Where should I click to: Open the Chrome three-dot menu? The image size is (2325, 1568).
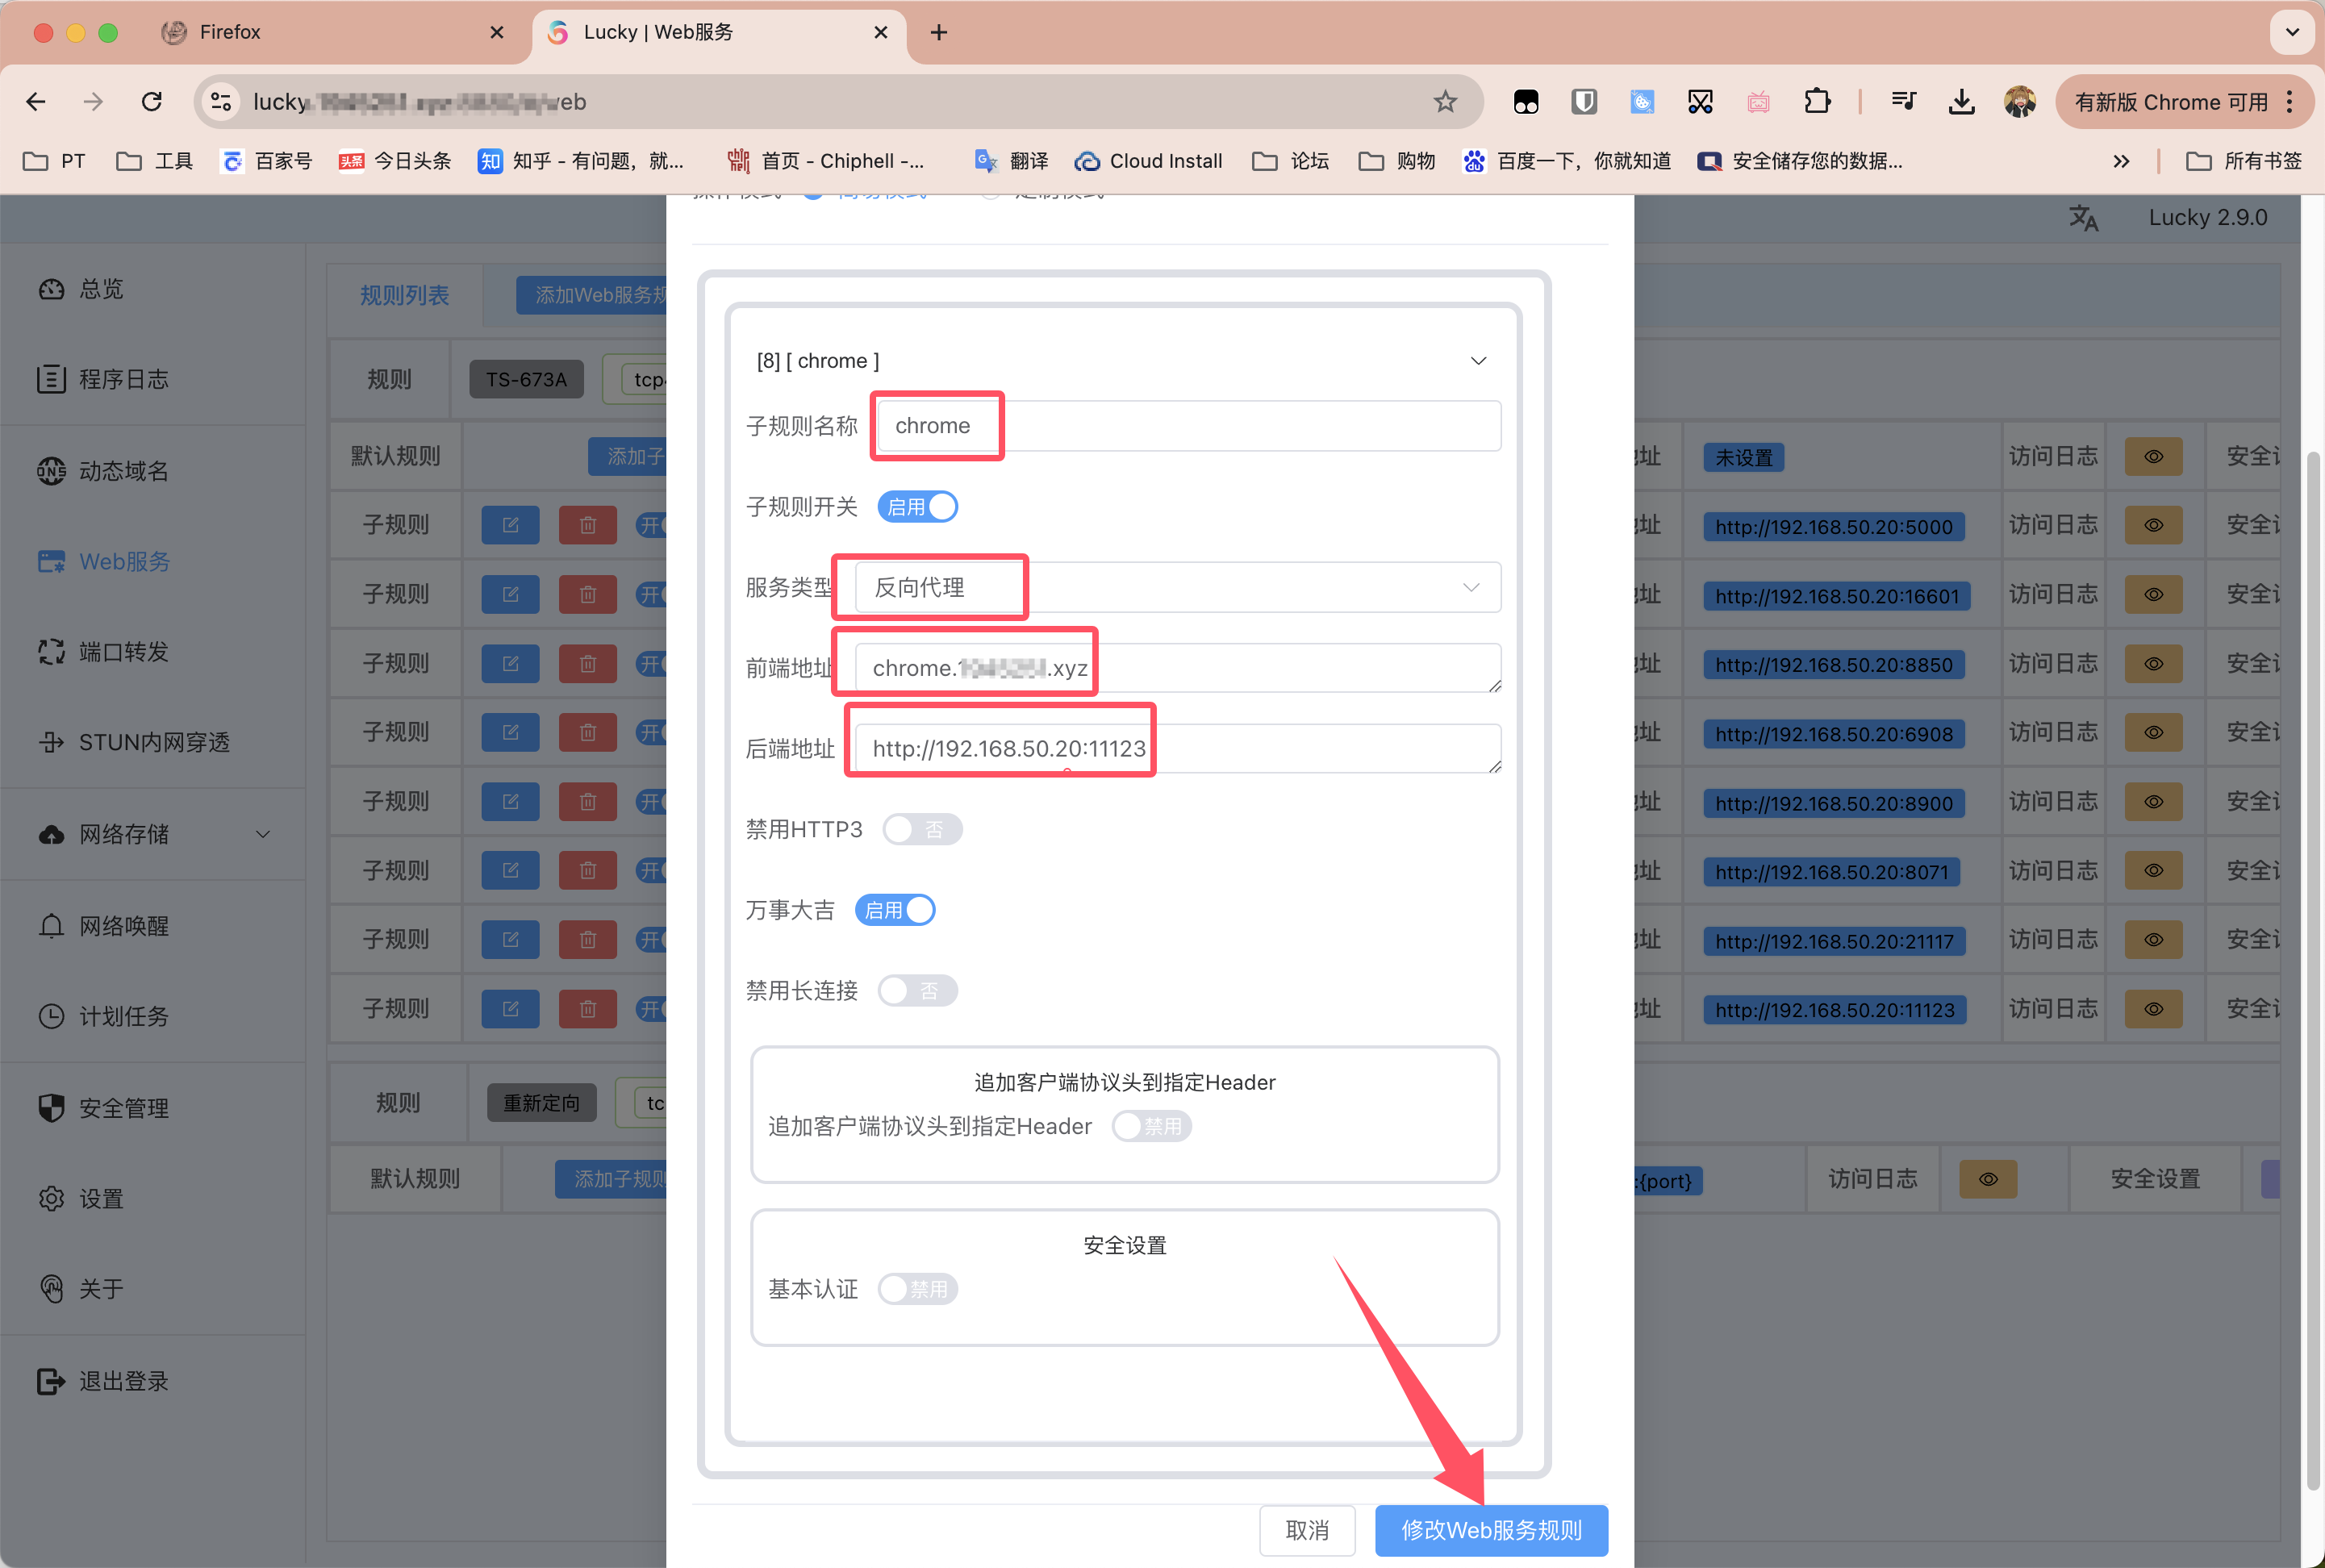pos(2289,101)
